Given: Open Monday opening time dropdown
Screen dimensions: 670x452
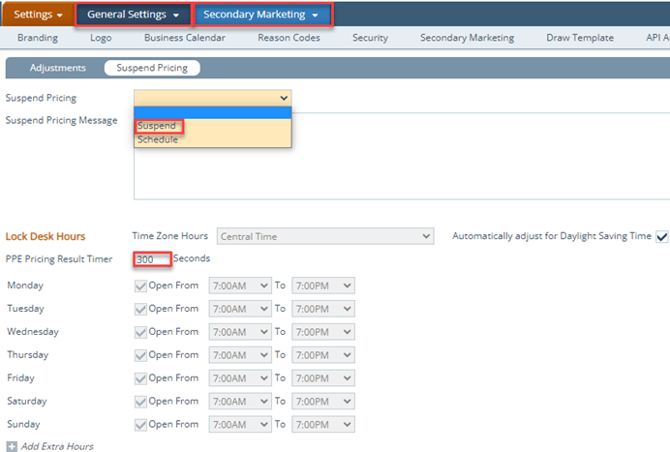Looking at the screenshot, I should click(x=239, y=285).
